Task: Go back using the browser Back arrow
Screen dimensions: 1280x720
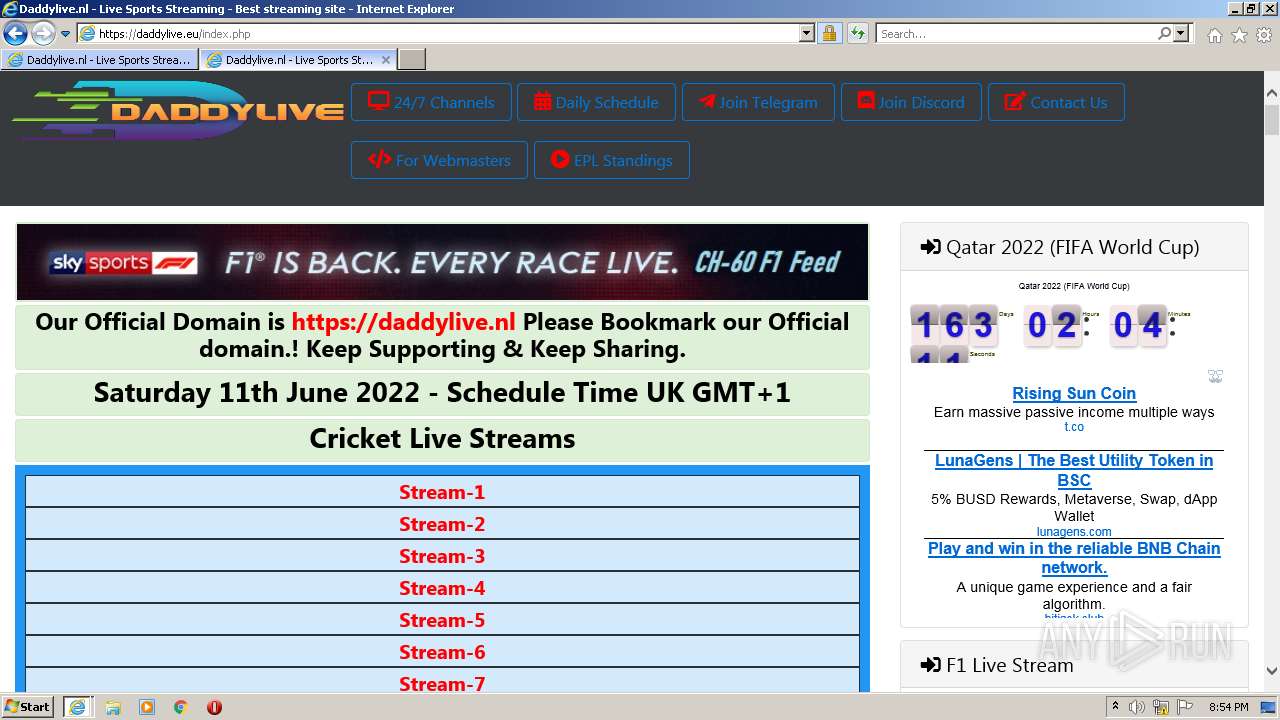Action: (15, 33)
